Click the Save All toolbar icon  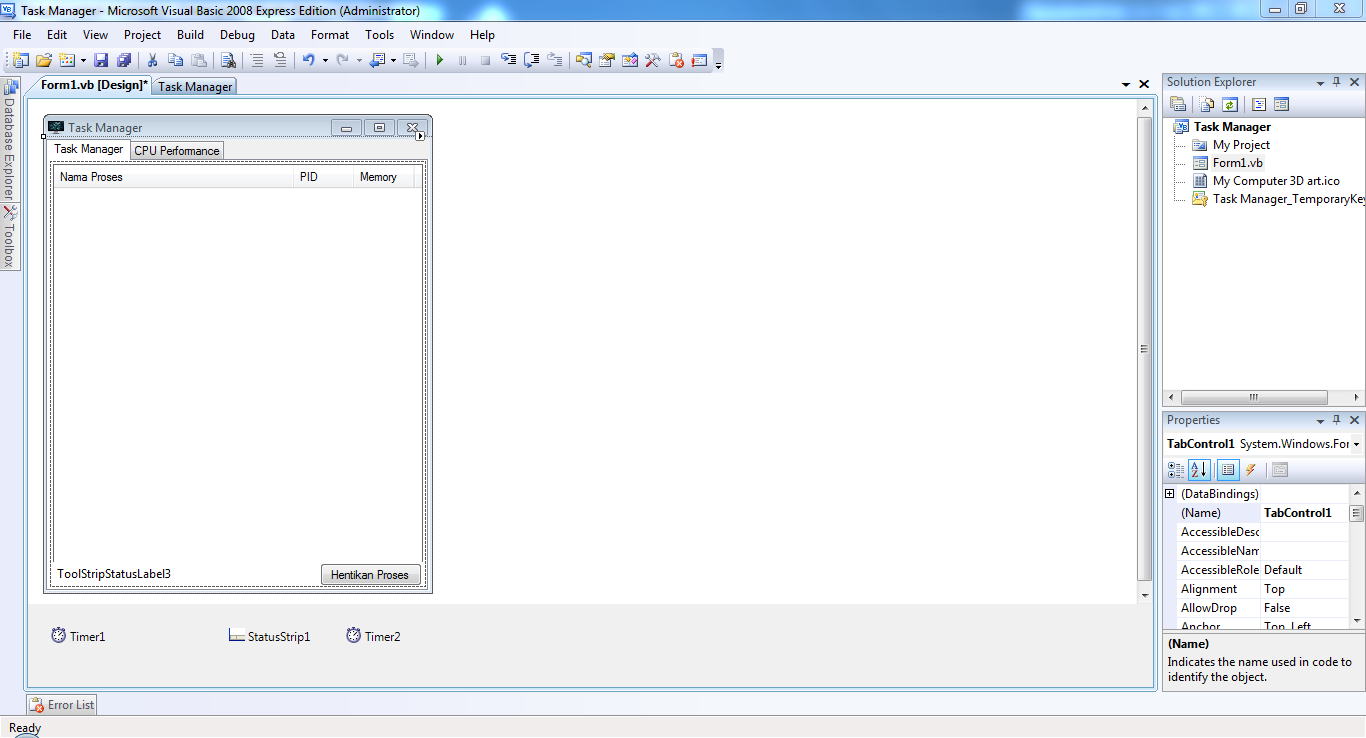pyautogui.click(x=124, y=61)
